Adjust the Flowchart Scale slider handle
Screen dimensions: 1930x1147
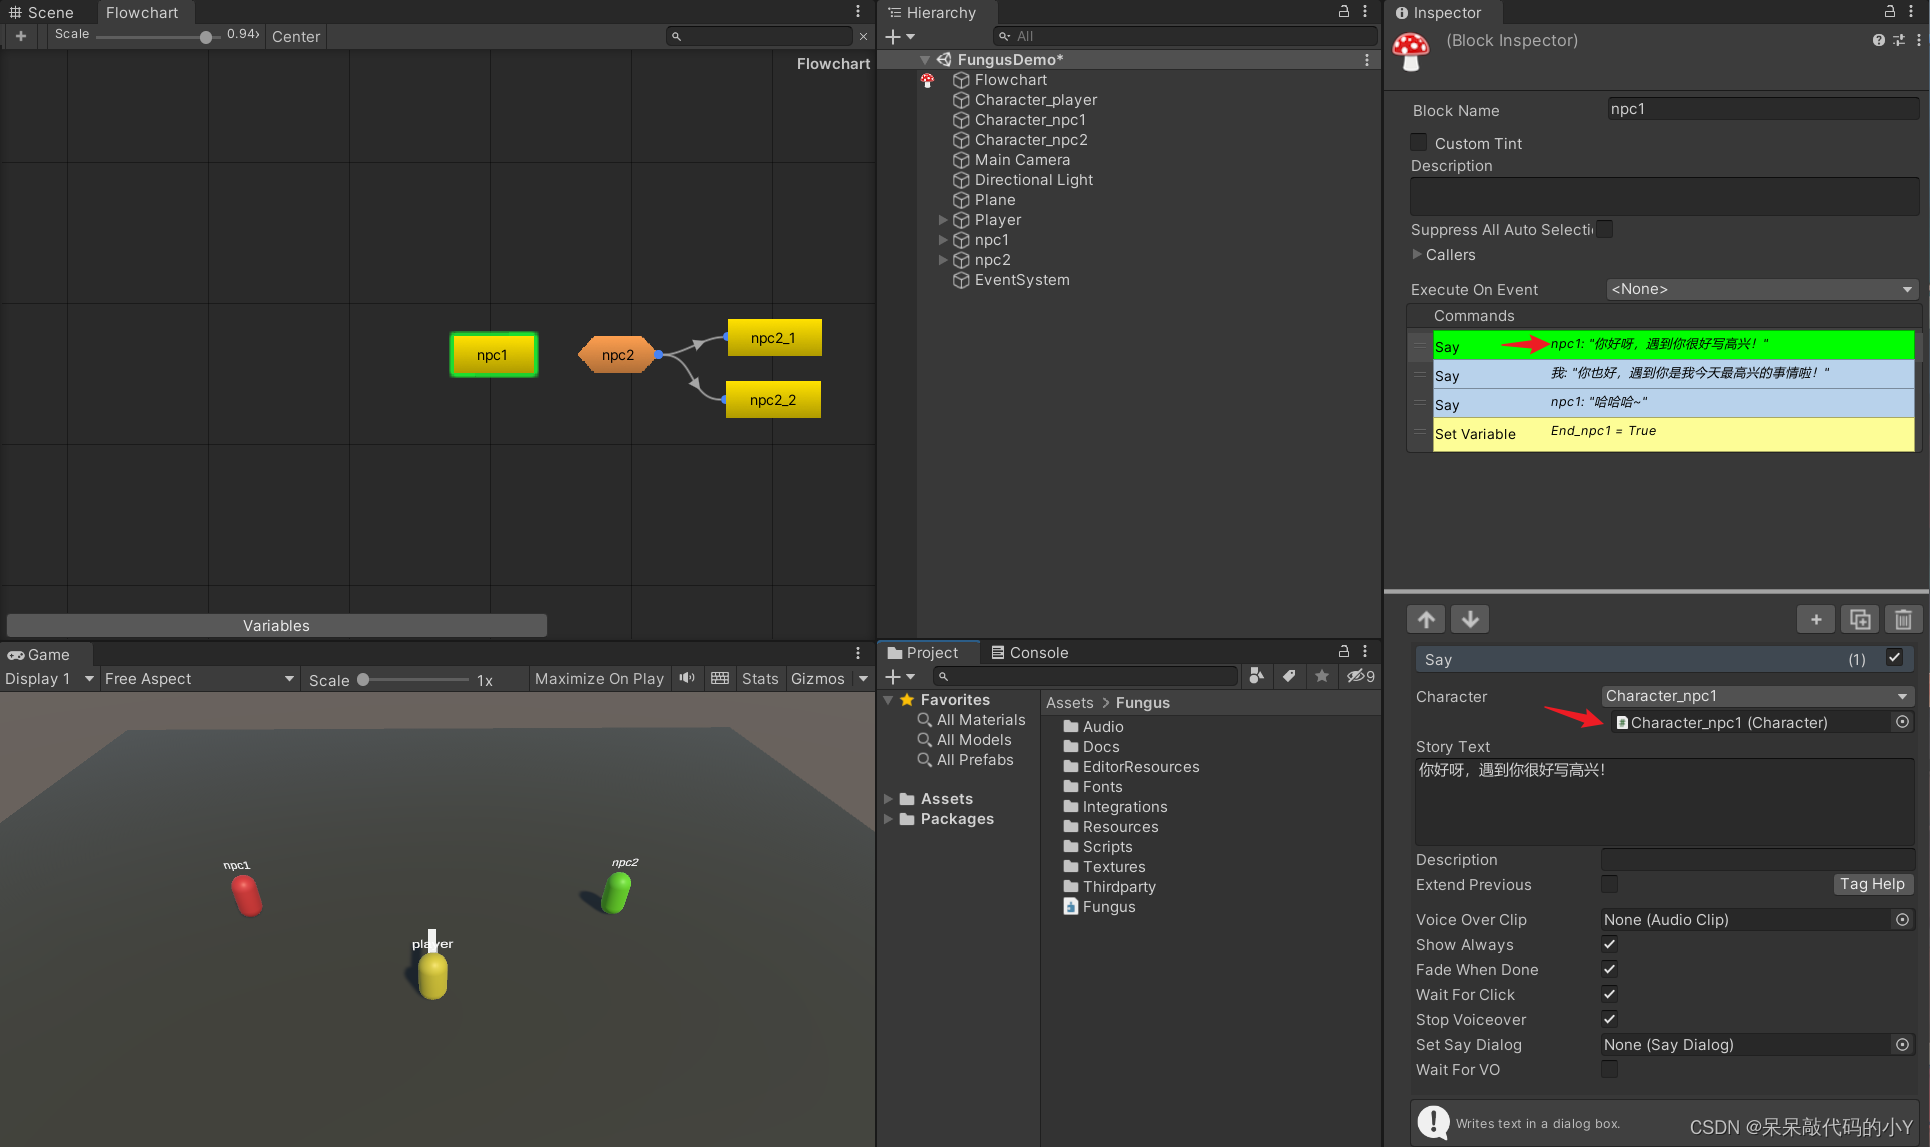click(206, 37)
